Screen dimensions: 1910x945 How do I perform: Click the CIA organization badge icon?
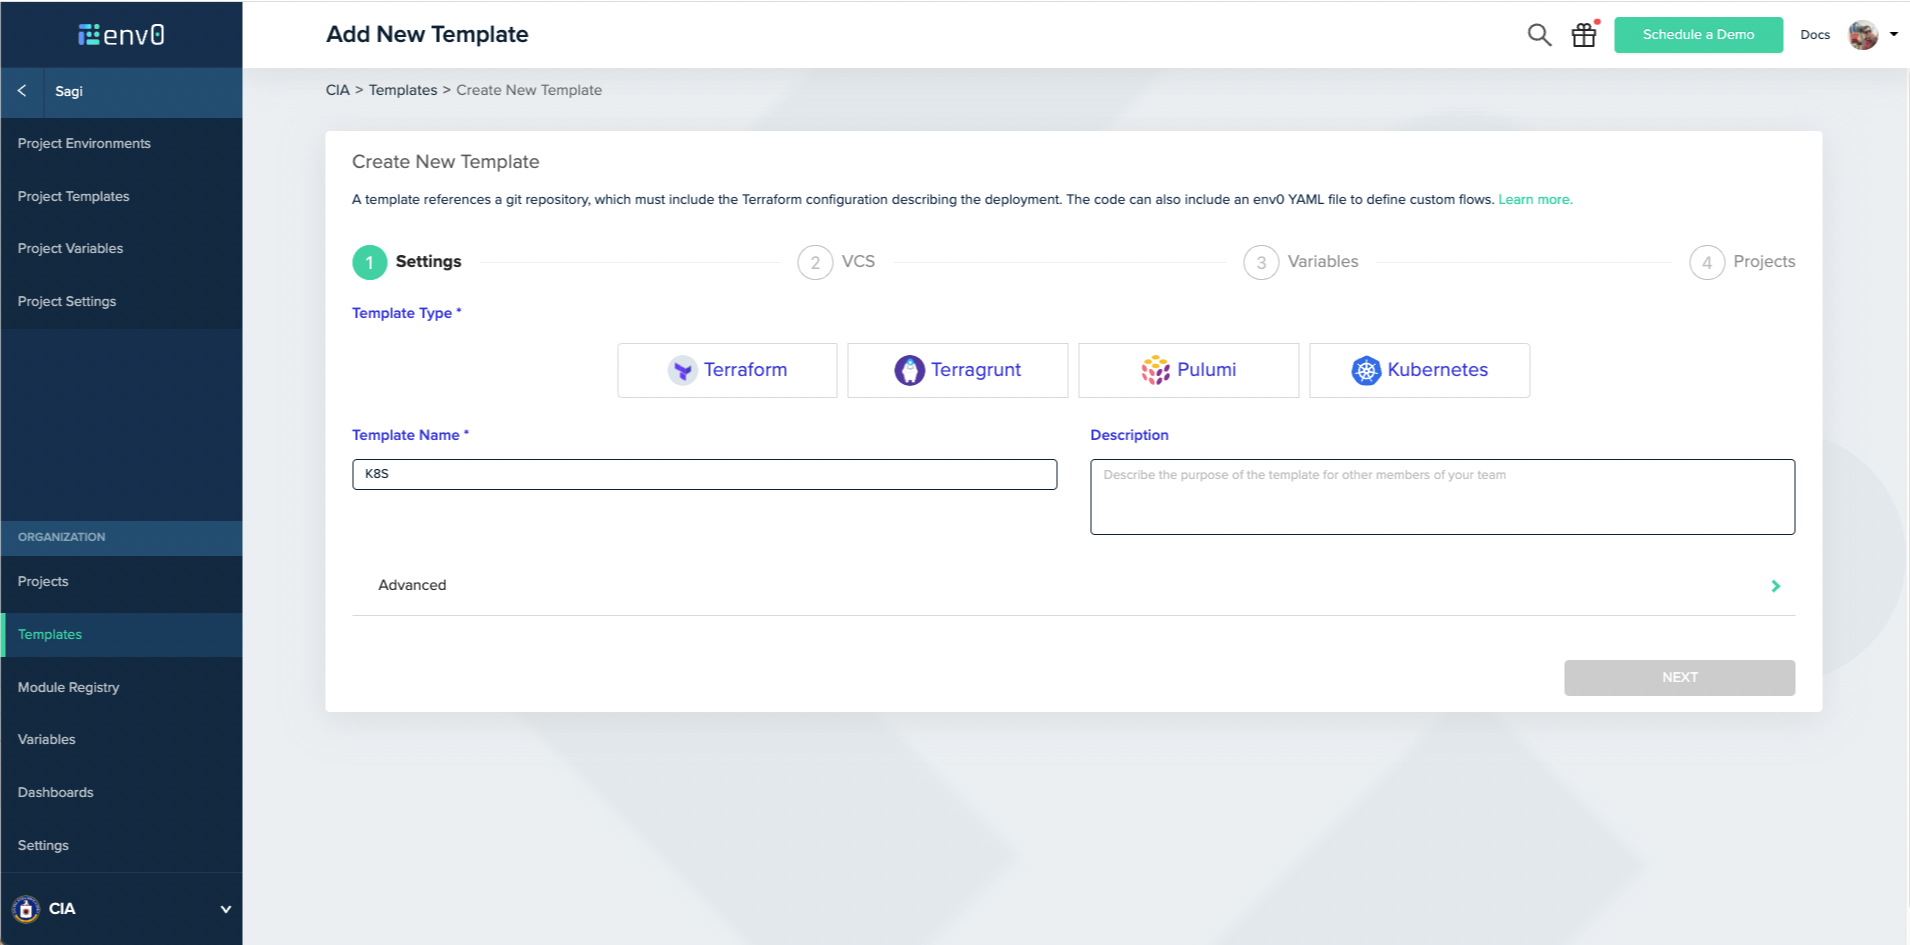click(x=26, y=909)
